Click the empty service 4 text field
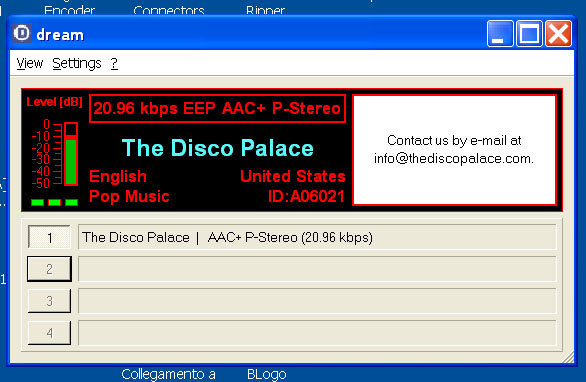This screenshot has height=382, width=586. point(317,332)
